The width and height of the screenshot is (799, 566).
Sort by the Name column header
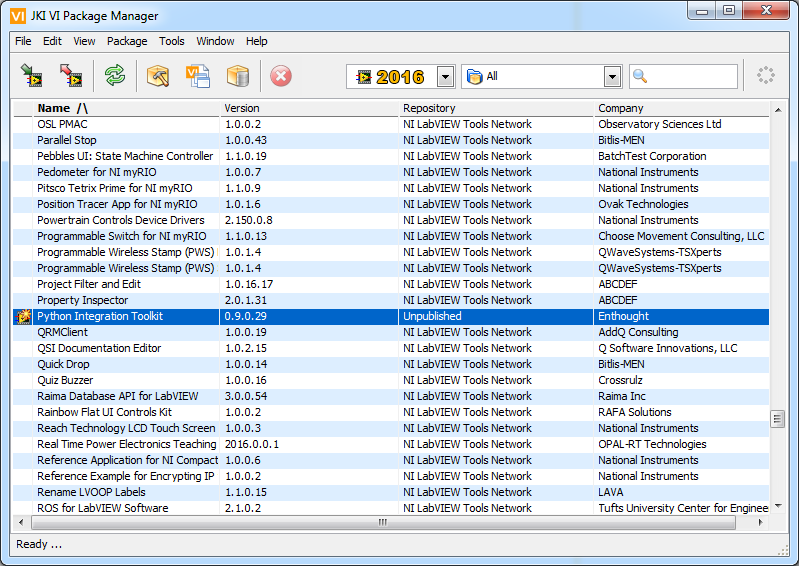(x=126, y=108)
